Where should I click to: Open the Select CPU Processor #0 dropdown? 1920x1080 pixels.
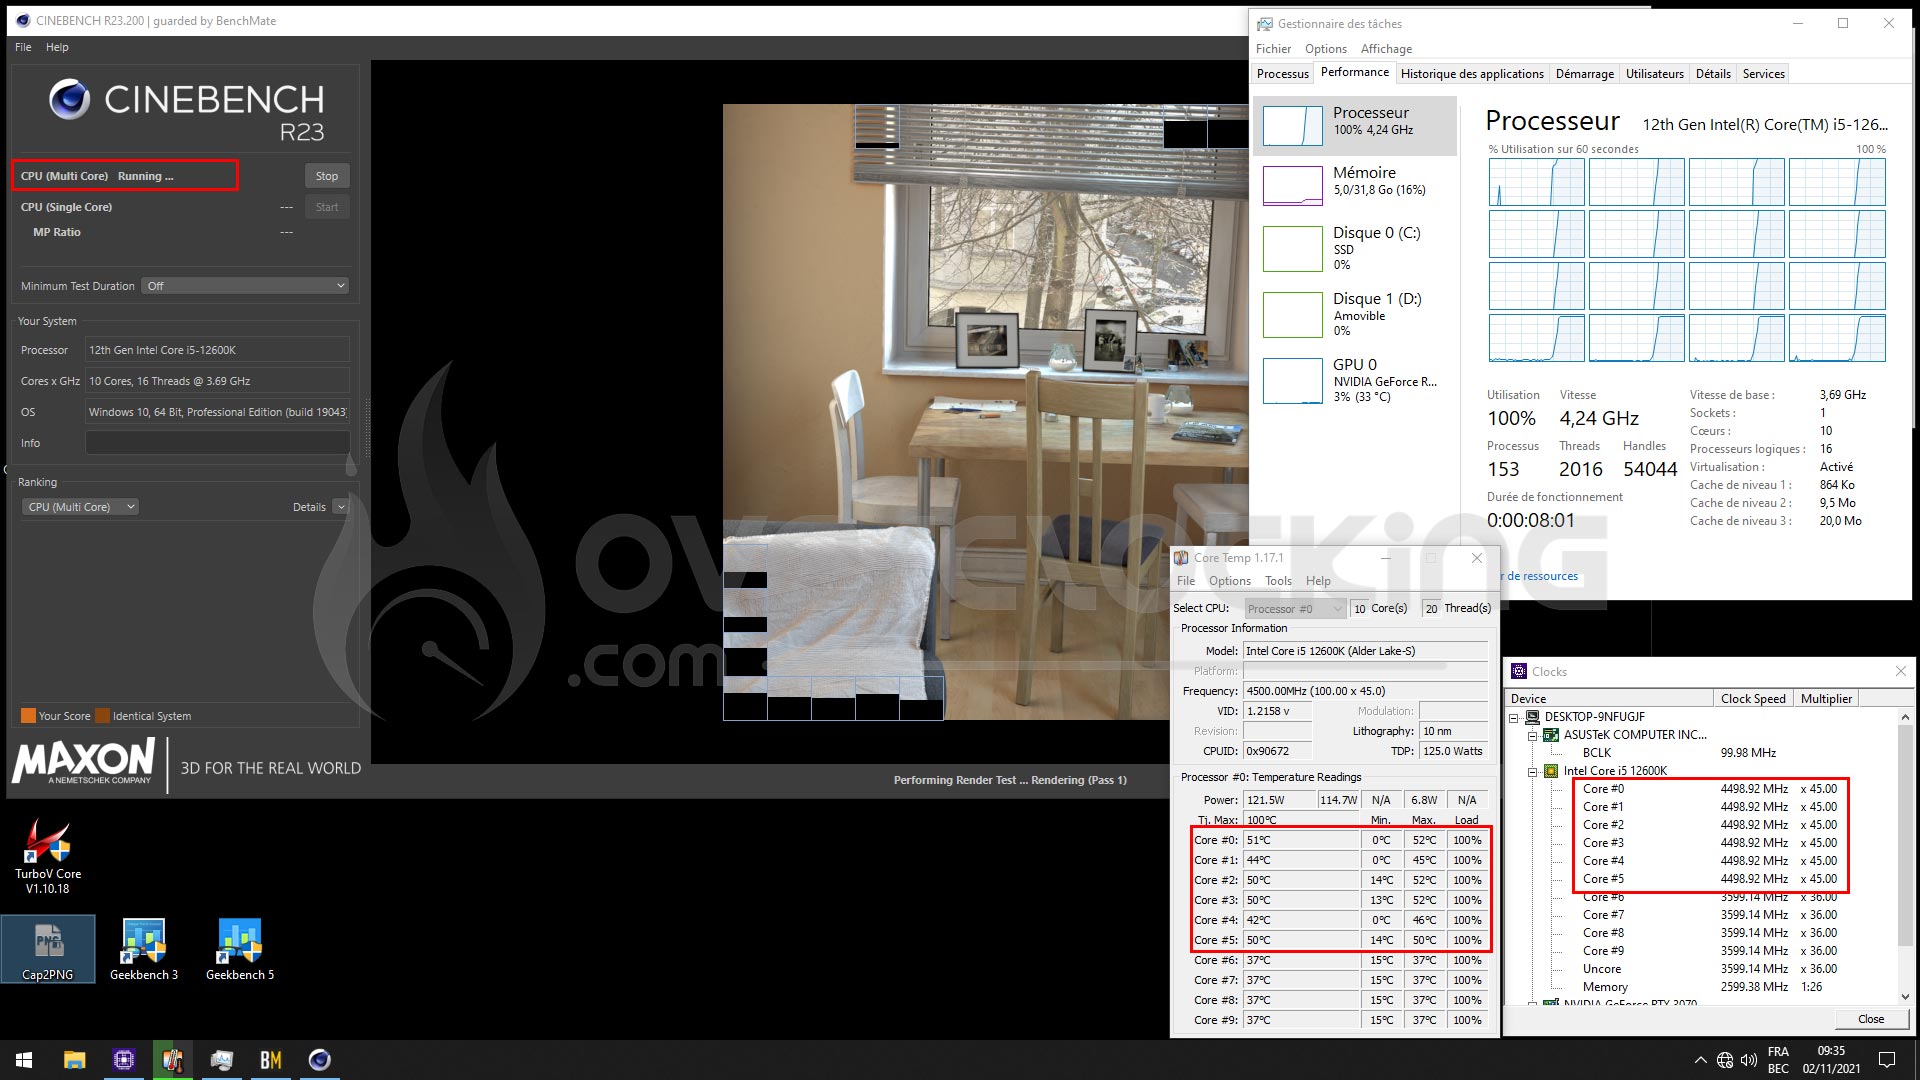click(1295, 608)
